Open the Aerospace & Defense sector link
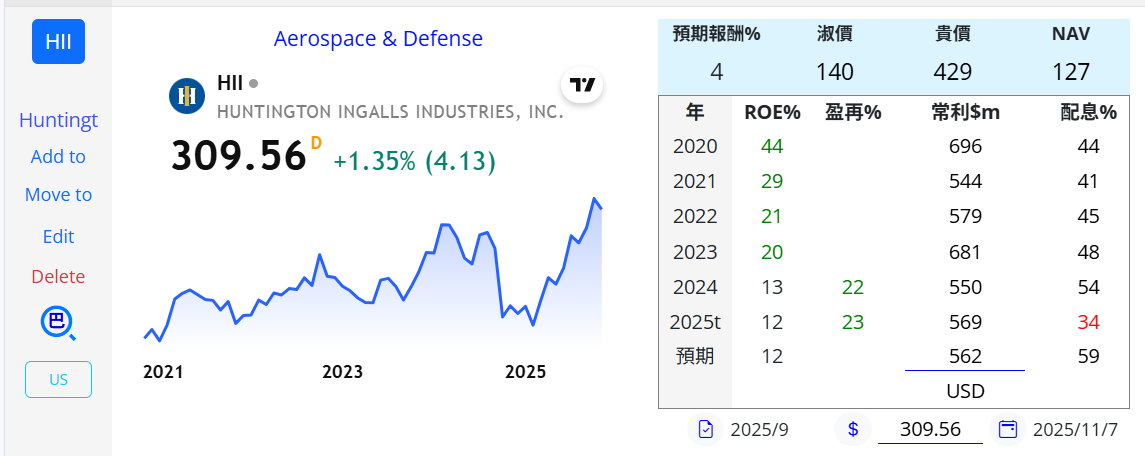1145x456 pixels. (378, 39)
